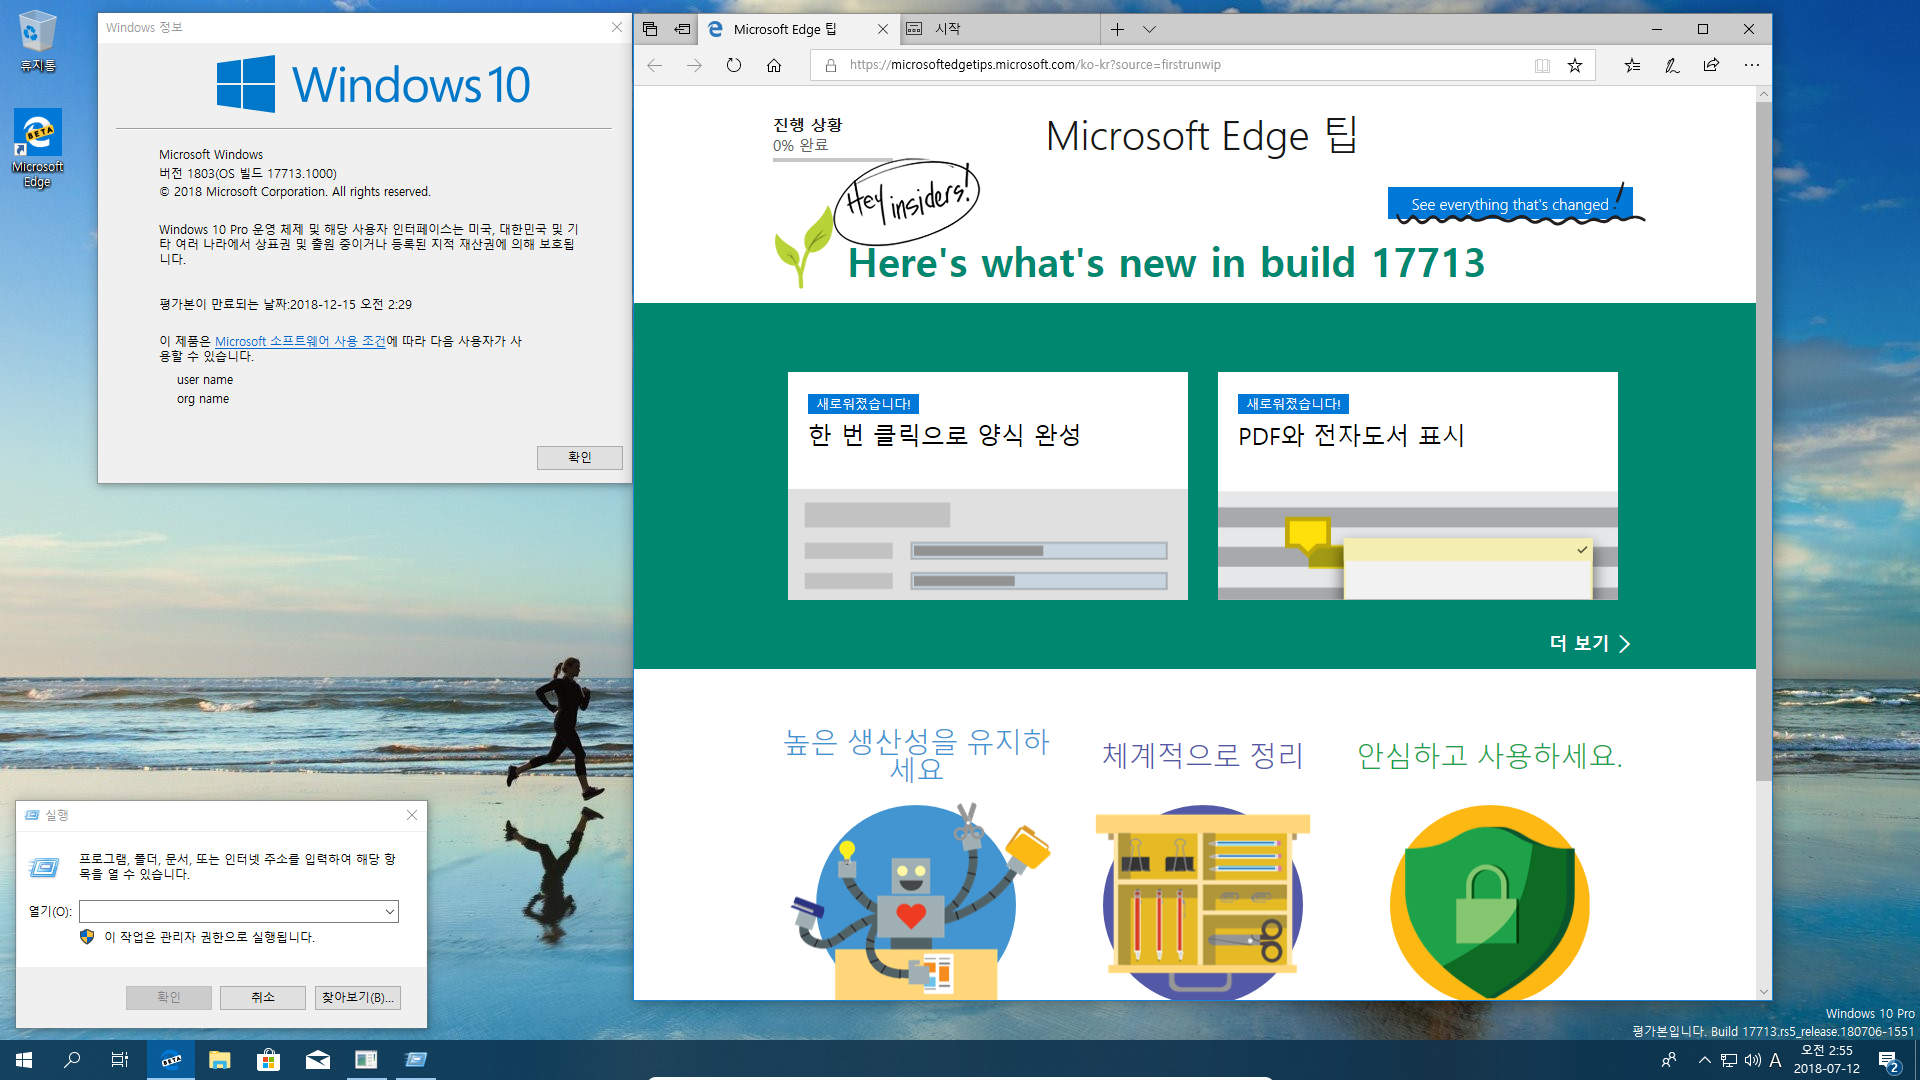Close the Windows 정보 dialog
The image size is (1920, 1080).
point(617,27)
